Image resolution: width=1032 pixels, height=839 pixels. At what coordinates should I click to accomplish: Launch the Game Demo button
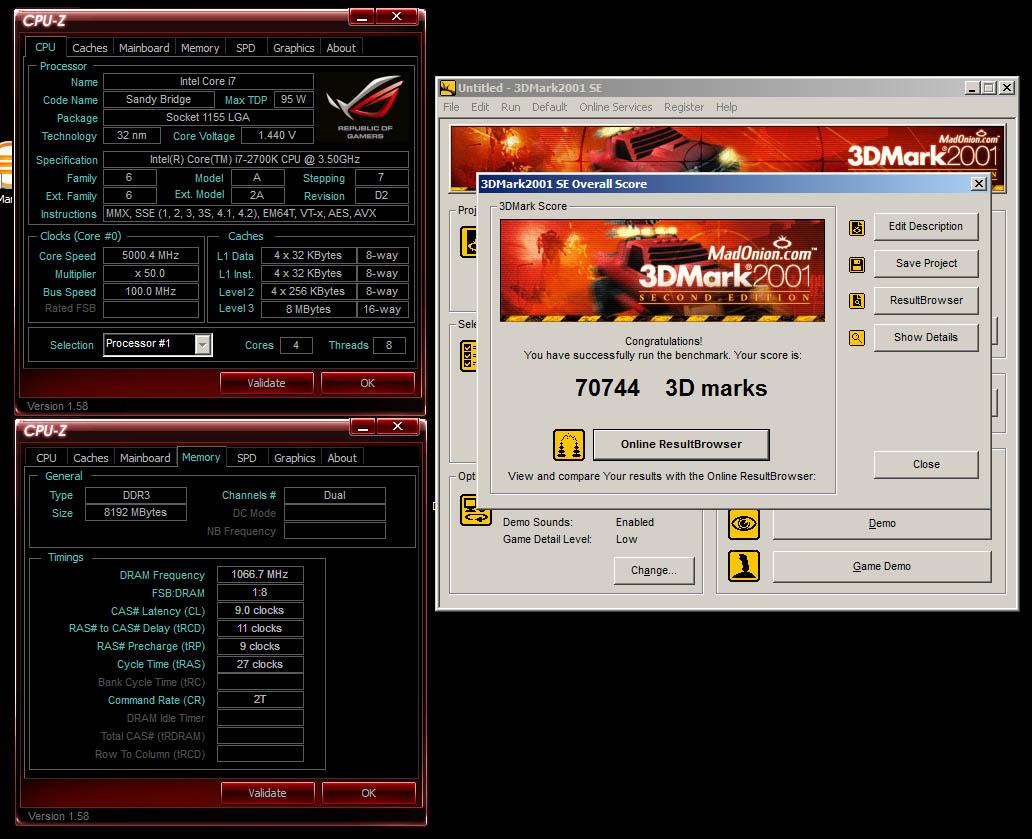pos(881,567)
